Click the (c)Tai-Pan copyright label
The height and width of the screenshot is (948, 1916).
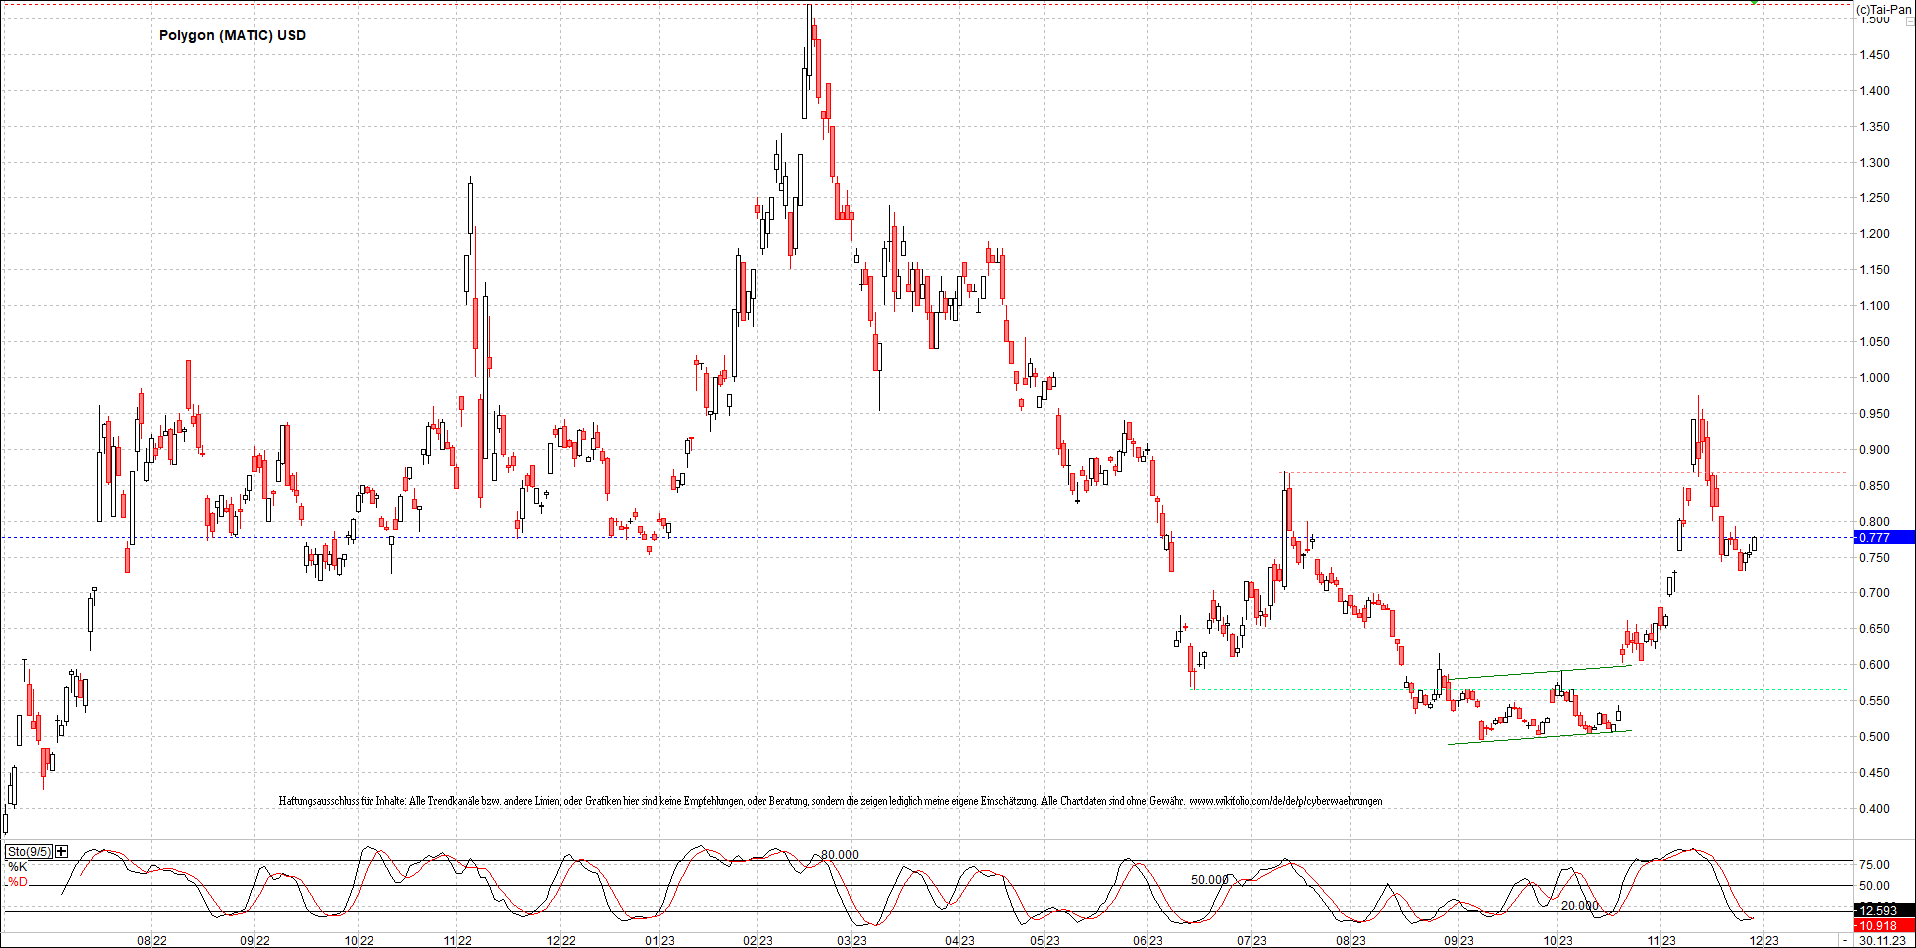(x=1884, y=9)
